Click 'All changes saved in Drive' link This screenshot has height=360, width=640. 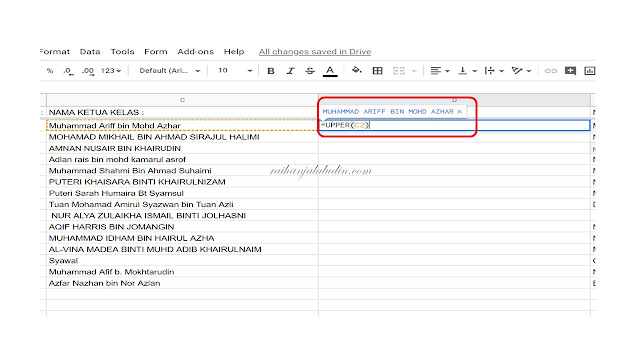click(x=315, y=52)
